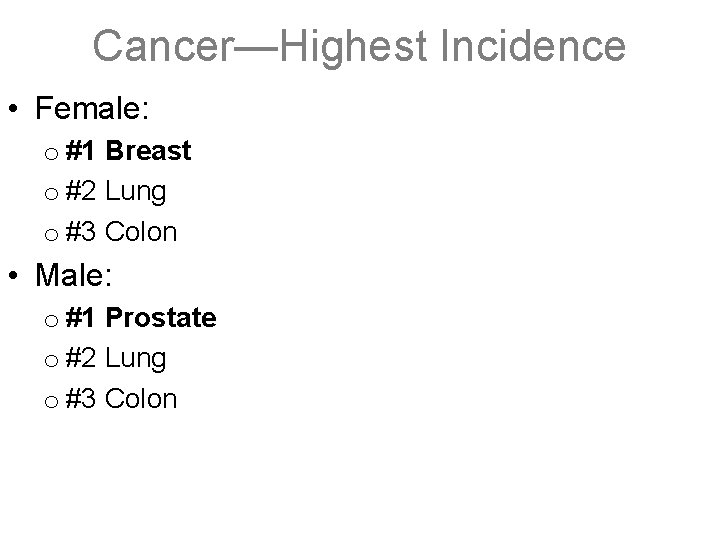Viewport: 720px width, 540px height.
Task: Click the circle marker before "#1 Prostate"
Action: click(49, 320)
